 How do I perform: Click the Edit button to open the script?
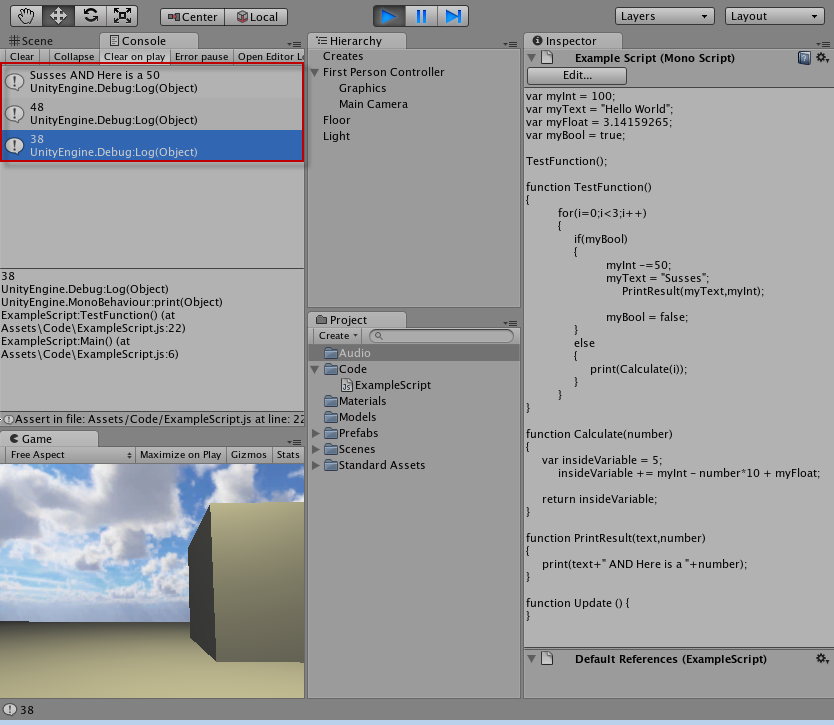(x=576, y=75)
